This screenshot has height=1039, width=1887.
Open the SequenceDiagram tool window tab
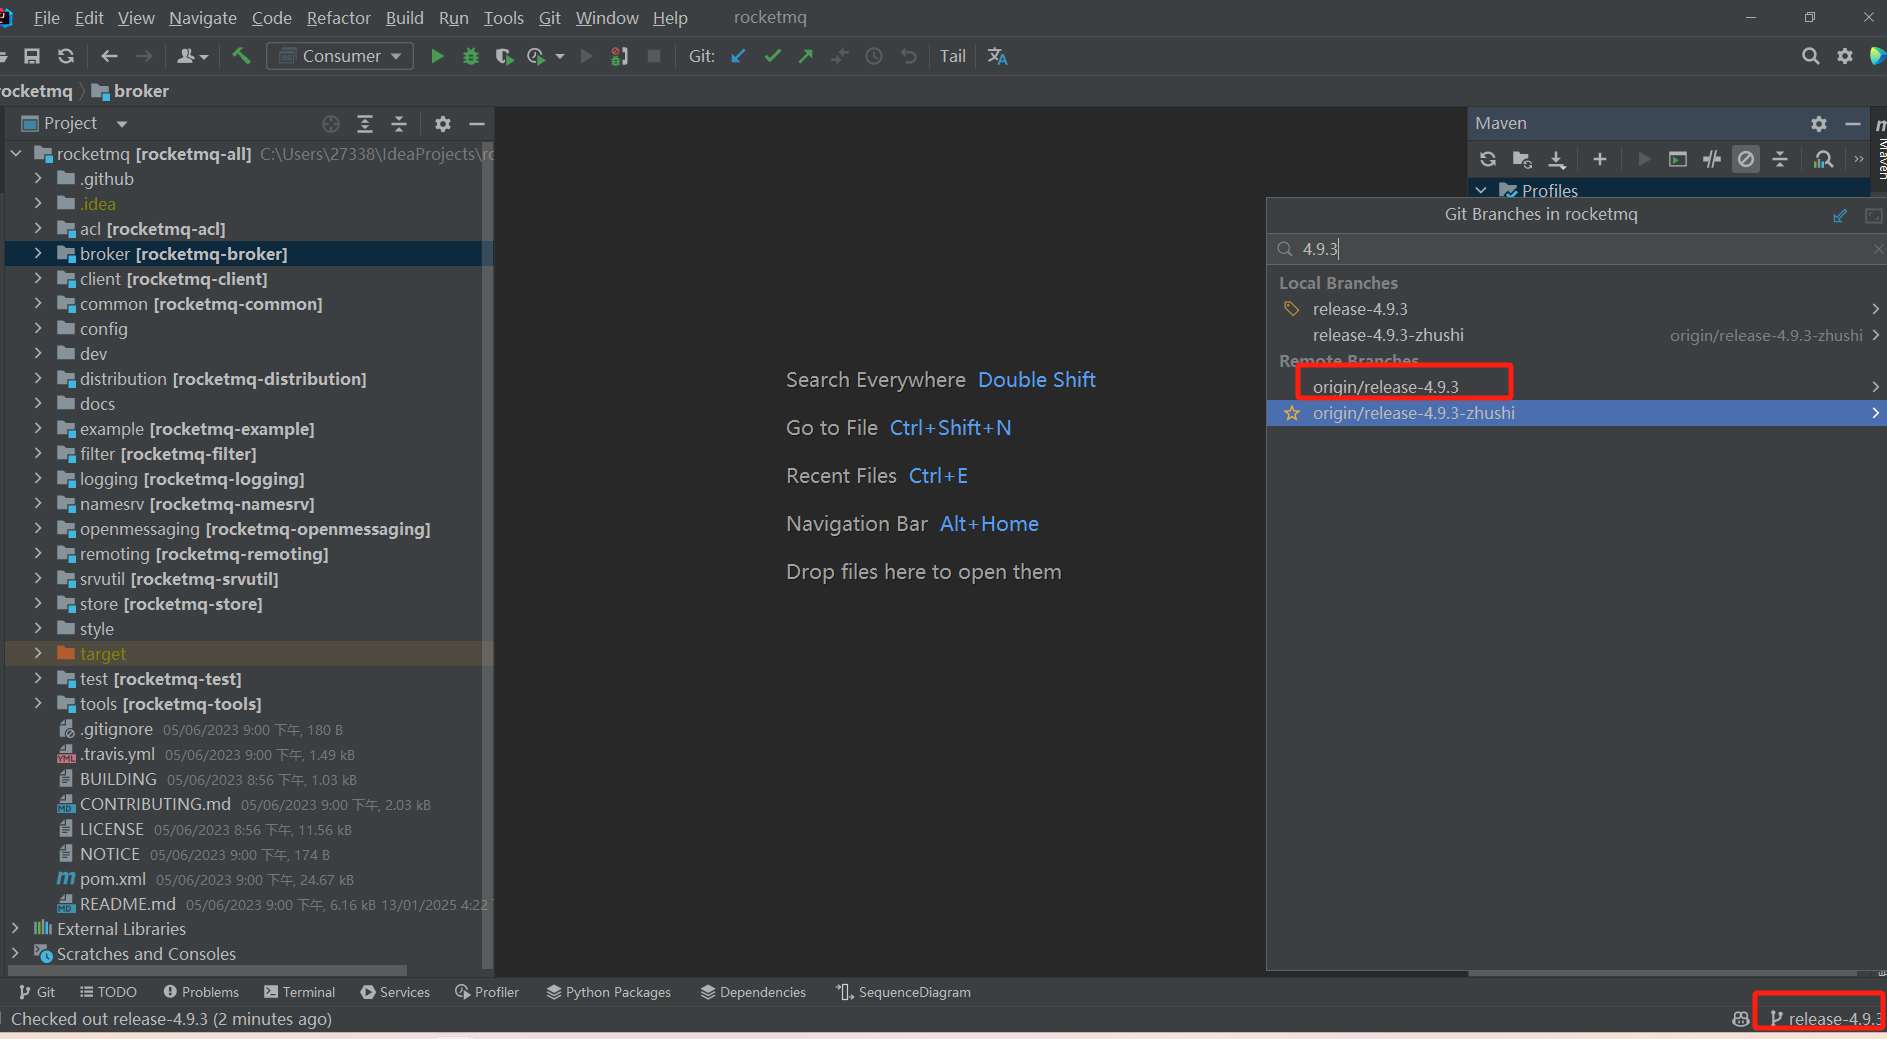pos(903,992)
